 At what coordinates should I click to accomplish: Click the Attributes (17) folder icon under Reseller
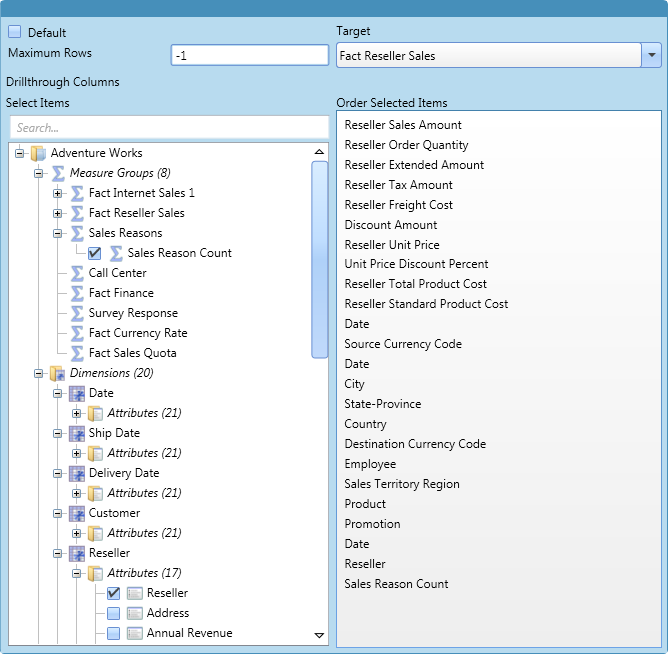[x=95, y=573]
